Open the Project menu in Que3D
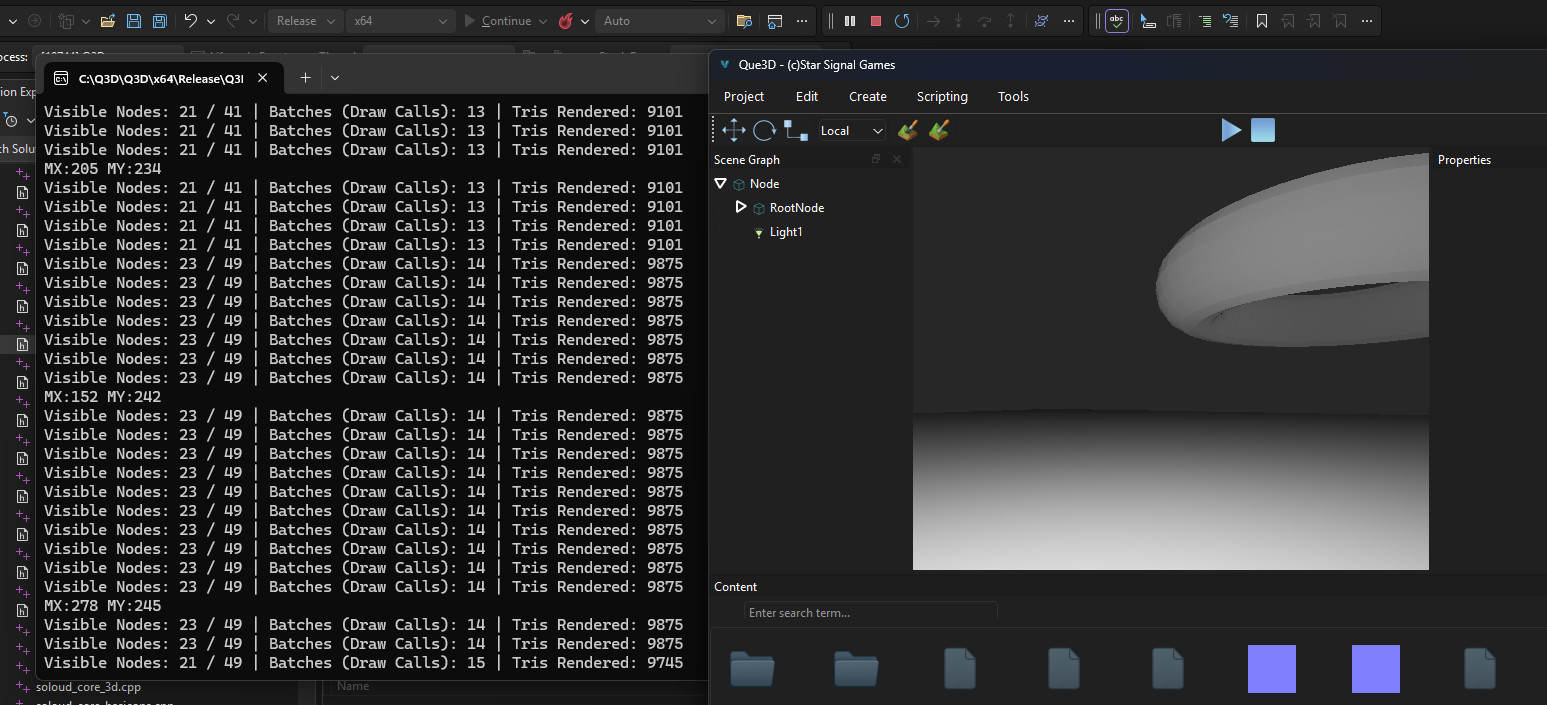 (x=744, y=96)
